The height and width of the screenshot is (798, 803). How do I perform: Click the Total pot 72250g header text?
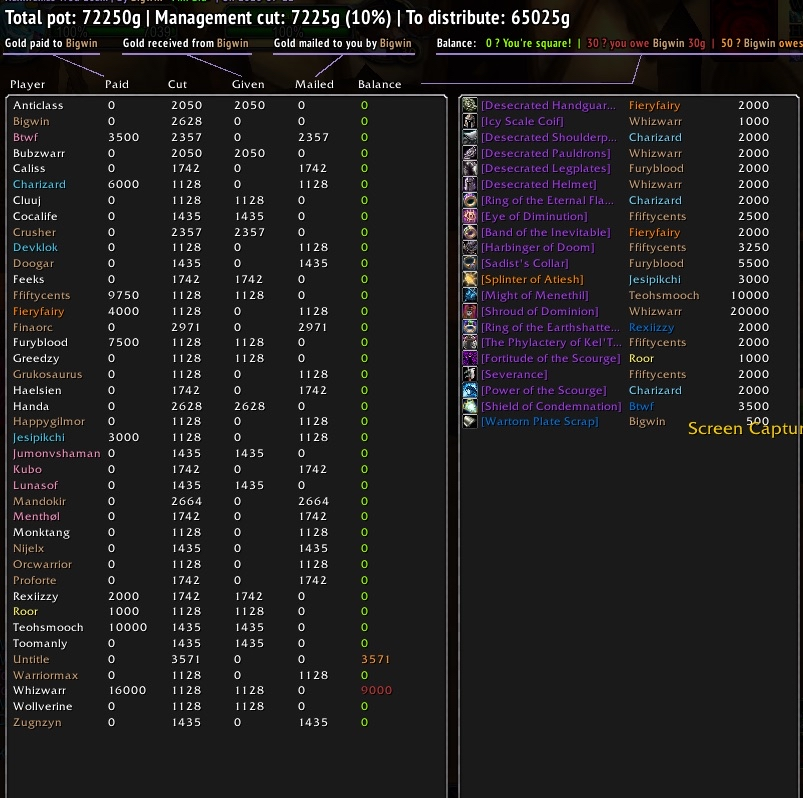click(x=73, y=18)
